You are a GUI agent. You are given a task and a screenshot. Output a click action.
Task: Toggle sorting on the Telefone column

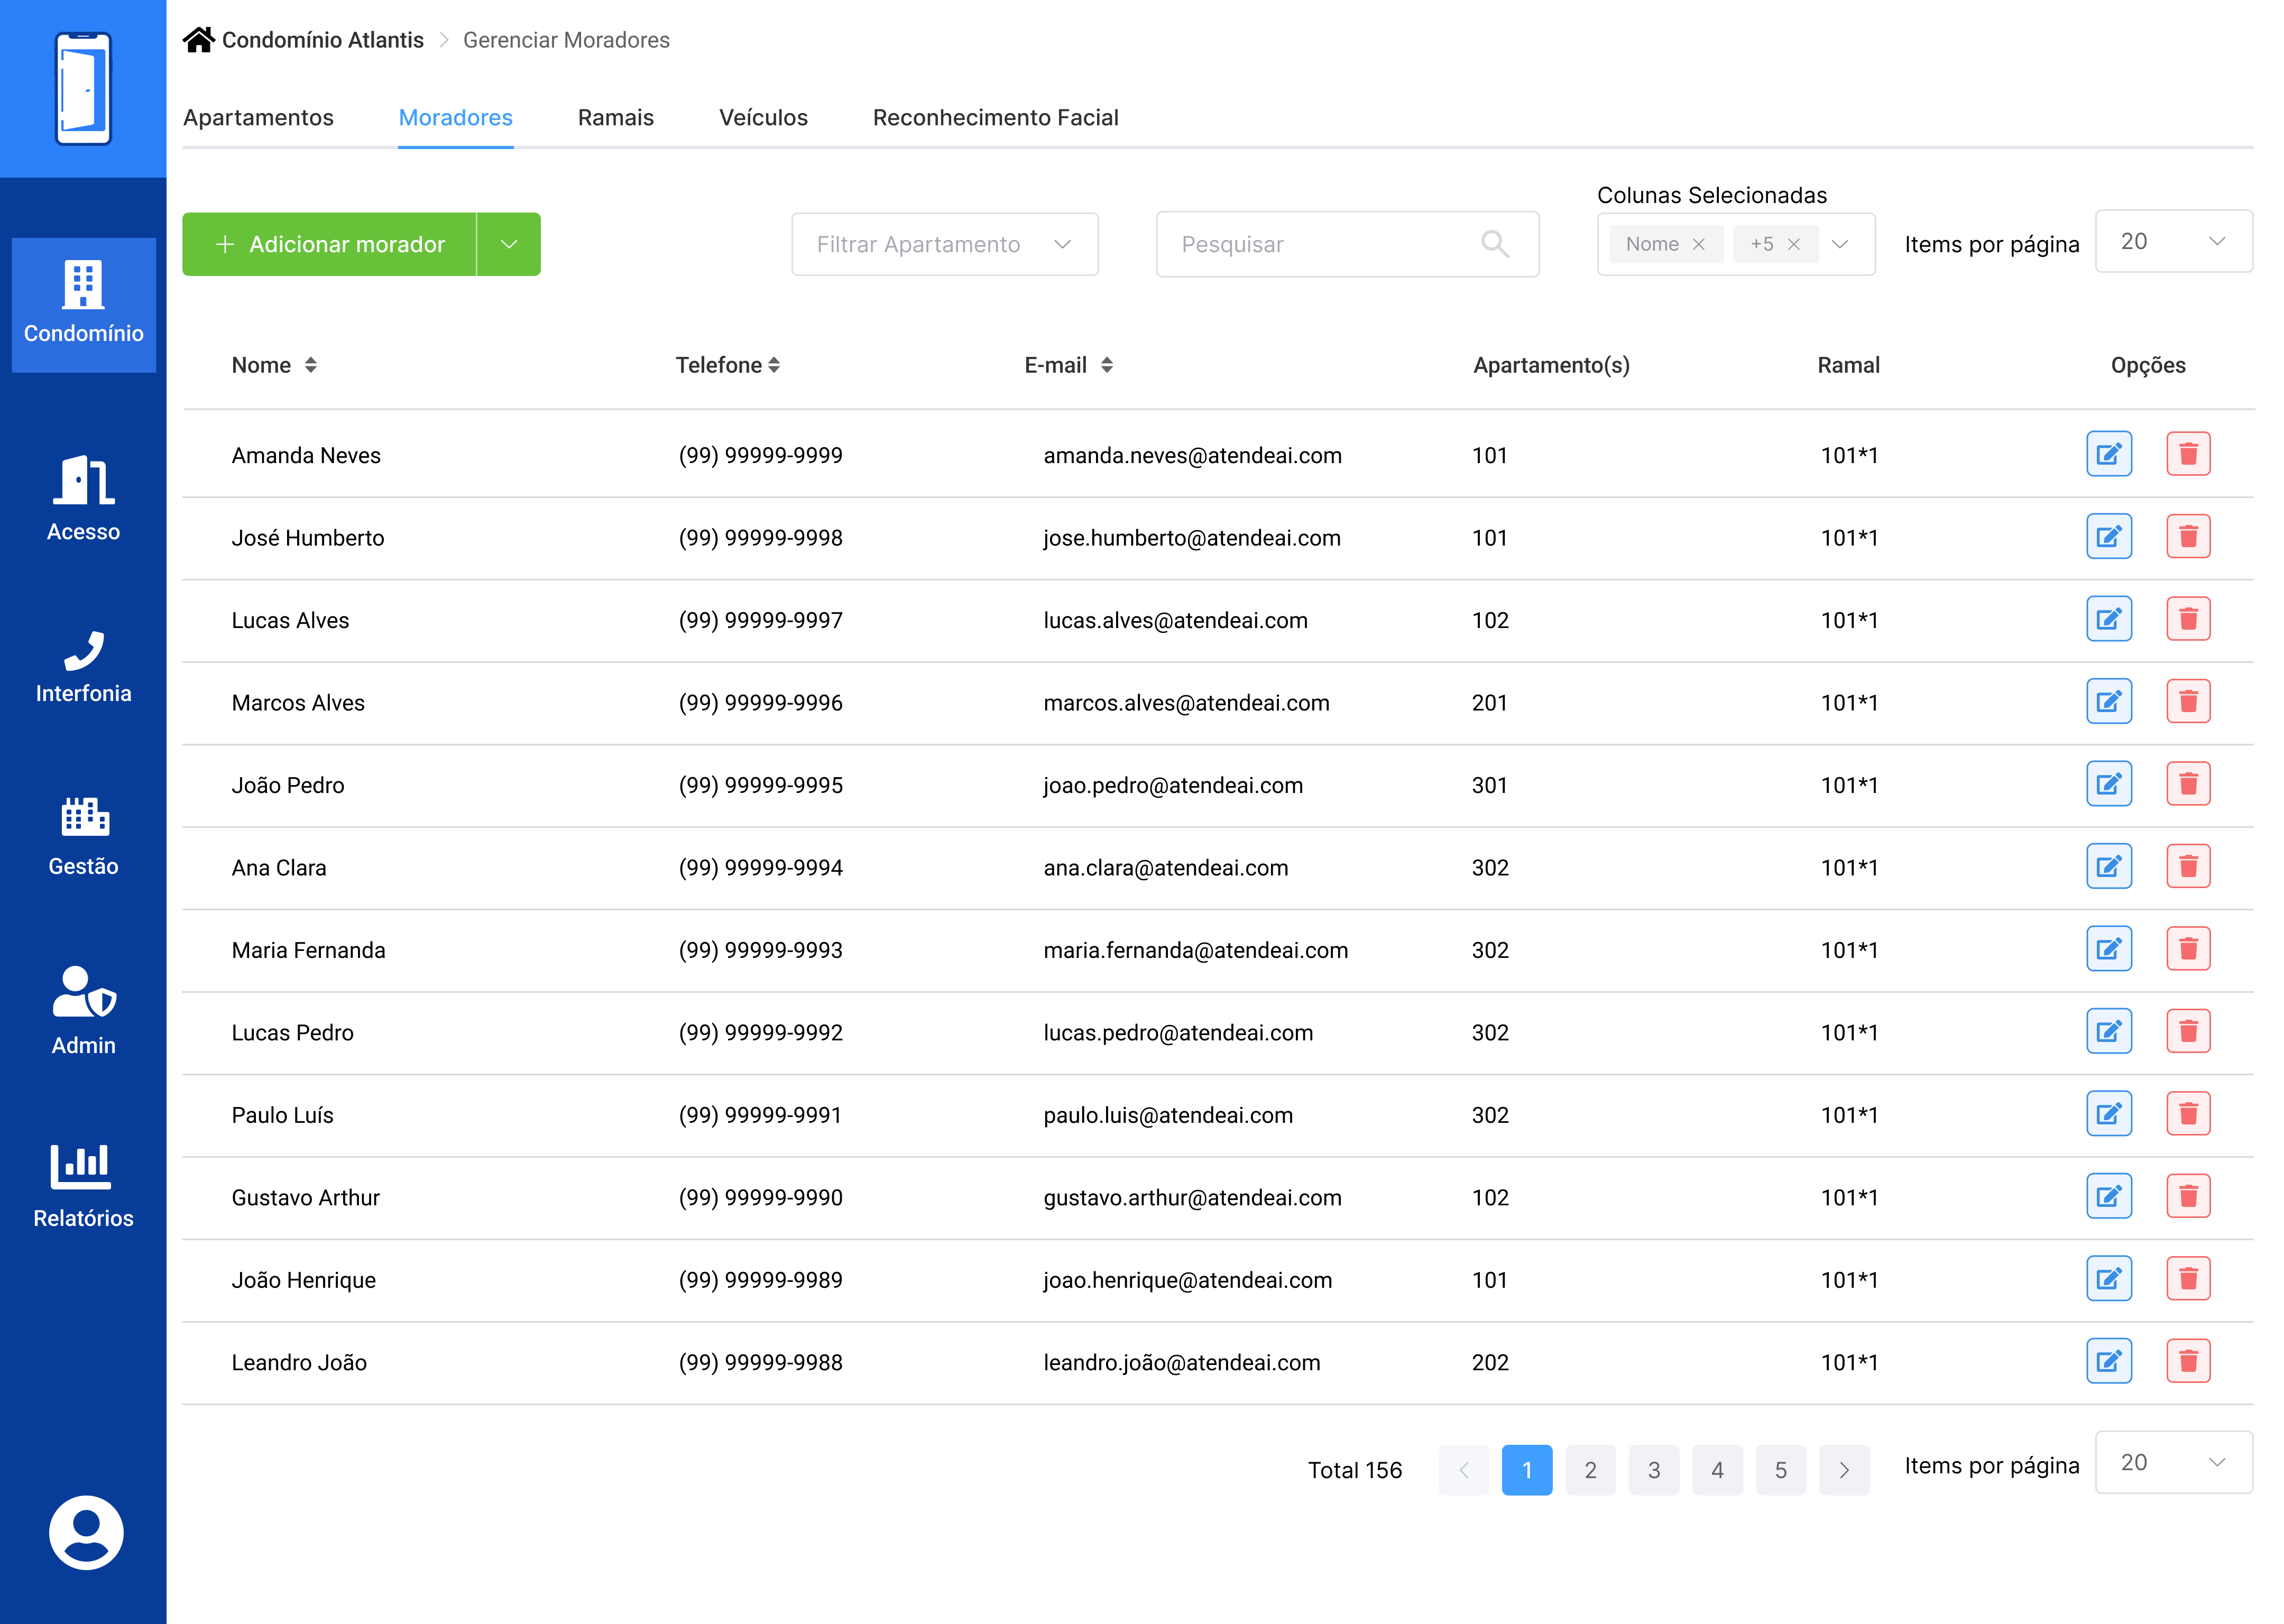tap(774, 365)
